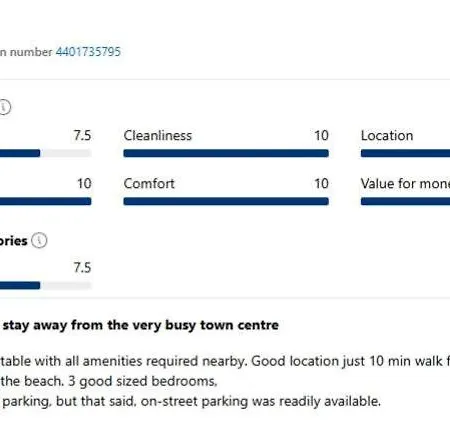Image resolution: width=450 pixels, height=435 pixels.
Task: Open confirmation number 4401735795 link
Action: tap(88, 52)
